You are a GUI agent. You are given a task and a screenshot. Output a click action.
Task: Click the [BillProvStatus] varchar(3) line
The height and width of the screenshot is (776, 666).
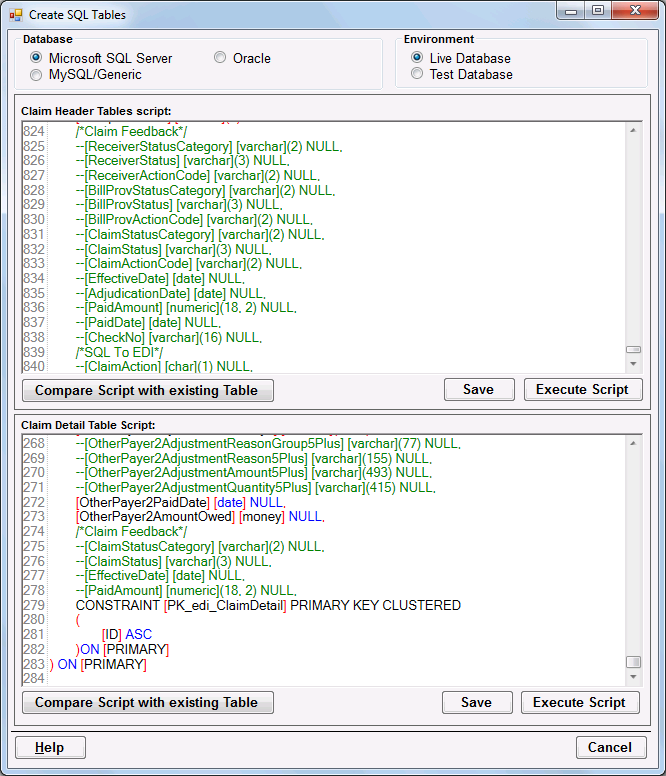(179, 205)
